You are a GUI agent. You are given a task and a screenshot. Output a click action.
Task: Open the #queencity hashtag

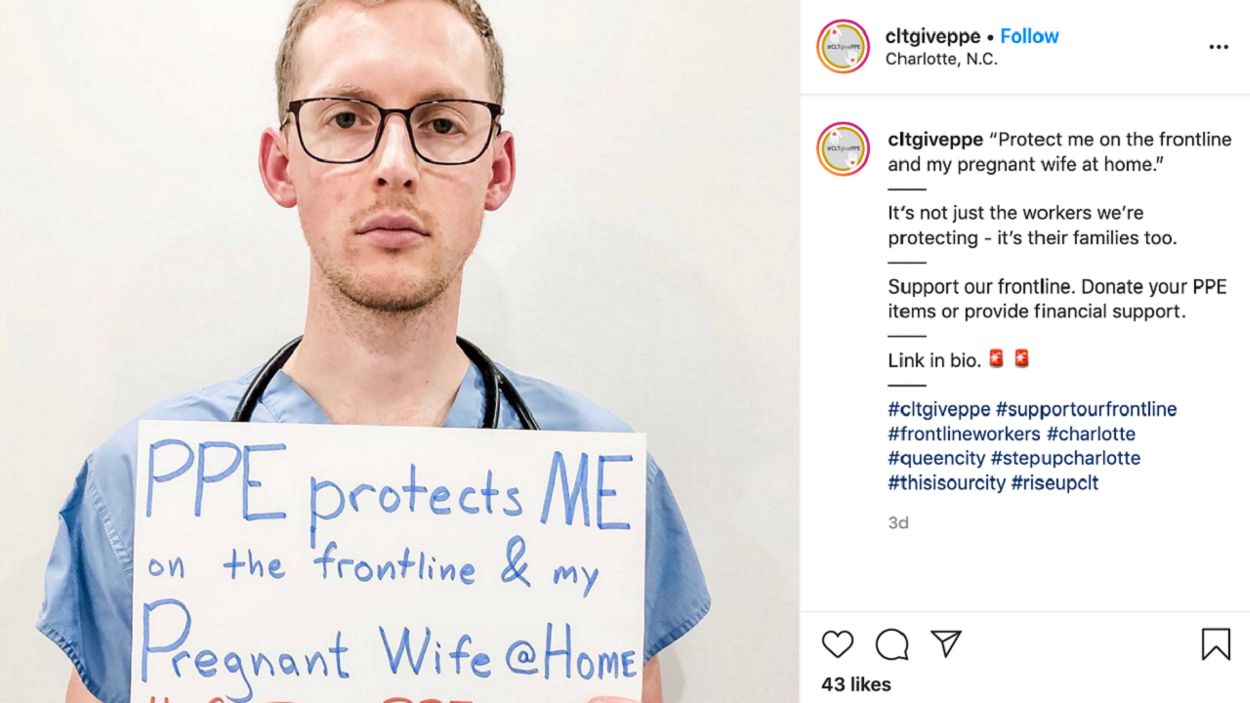[x=936, y=458]
